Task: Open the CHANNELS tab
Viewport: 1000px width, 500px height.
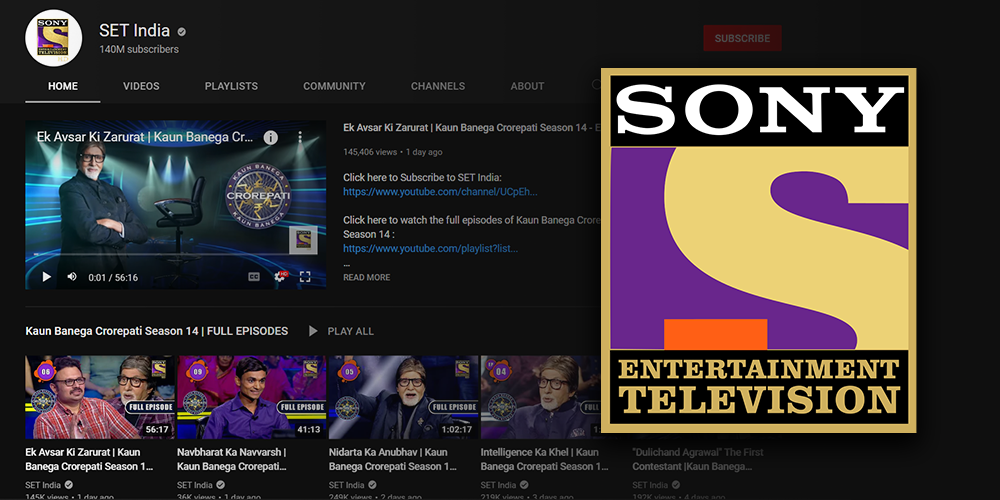Action: [x=438, y=86]
